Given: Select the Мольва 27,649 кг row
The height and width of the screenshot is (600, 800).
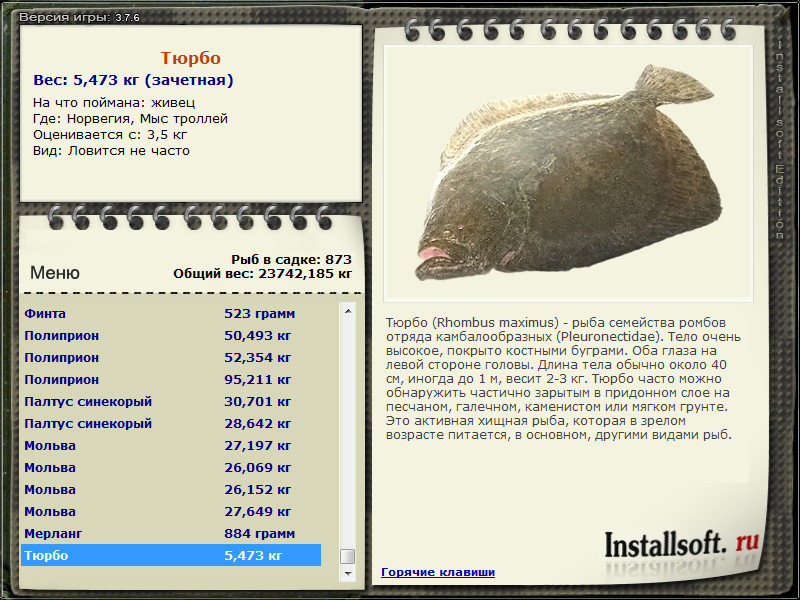Looking at the screenshot, I should click(x=171, y=511).
